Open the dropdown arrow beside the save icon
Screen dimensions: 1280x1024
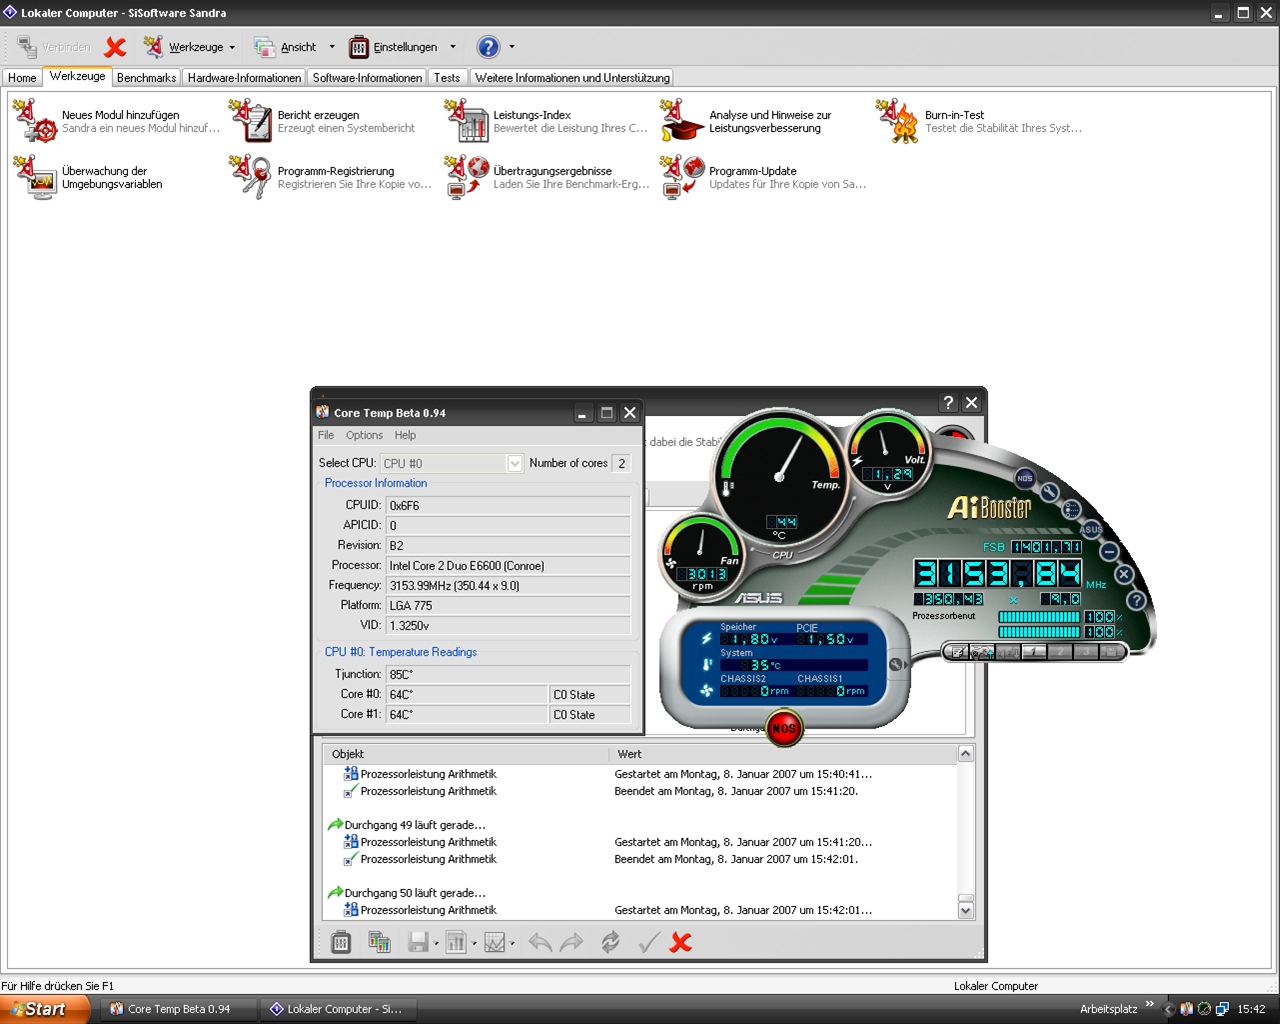click(x=436, y=943)
